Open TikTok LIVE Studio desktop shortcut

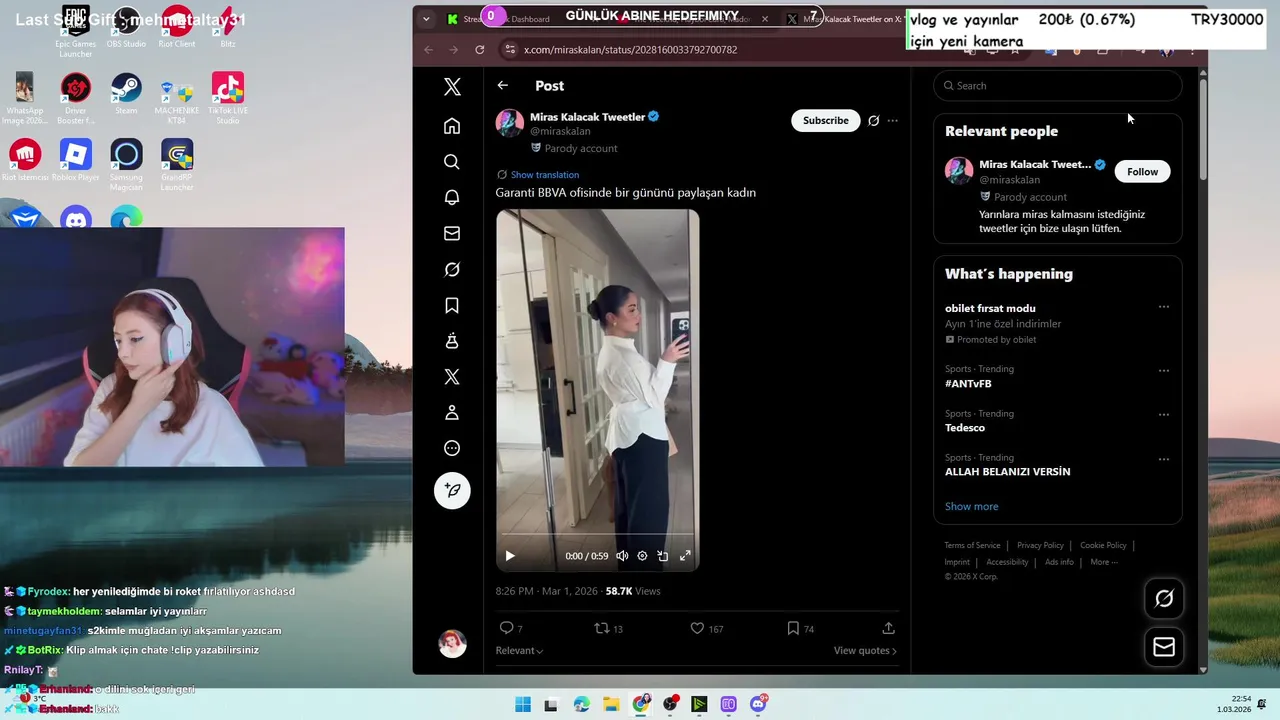click(x=228, y=97)
